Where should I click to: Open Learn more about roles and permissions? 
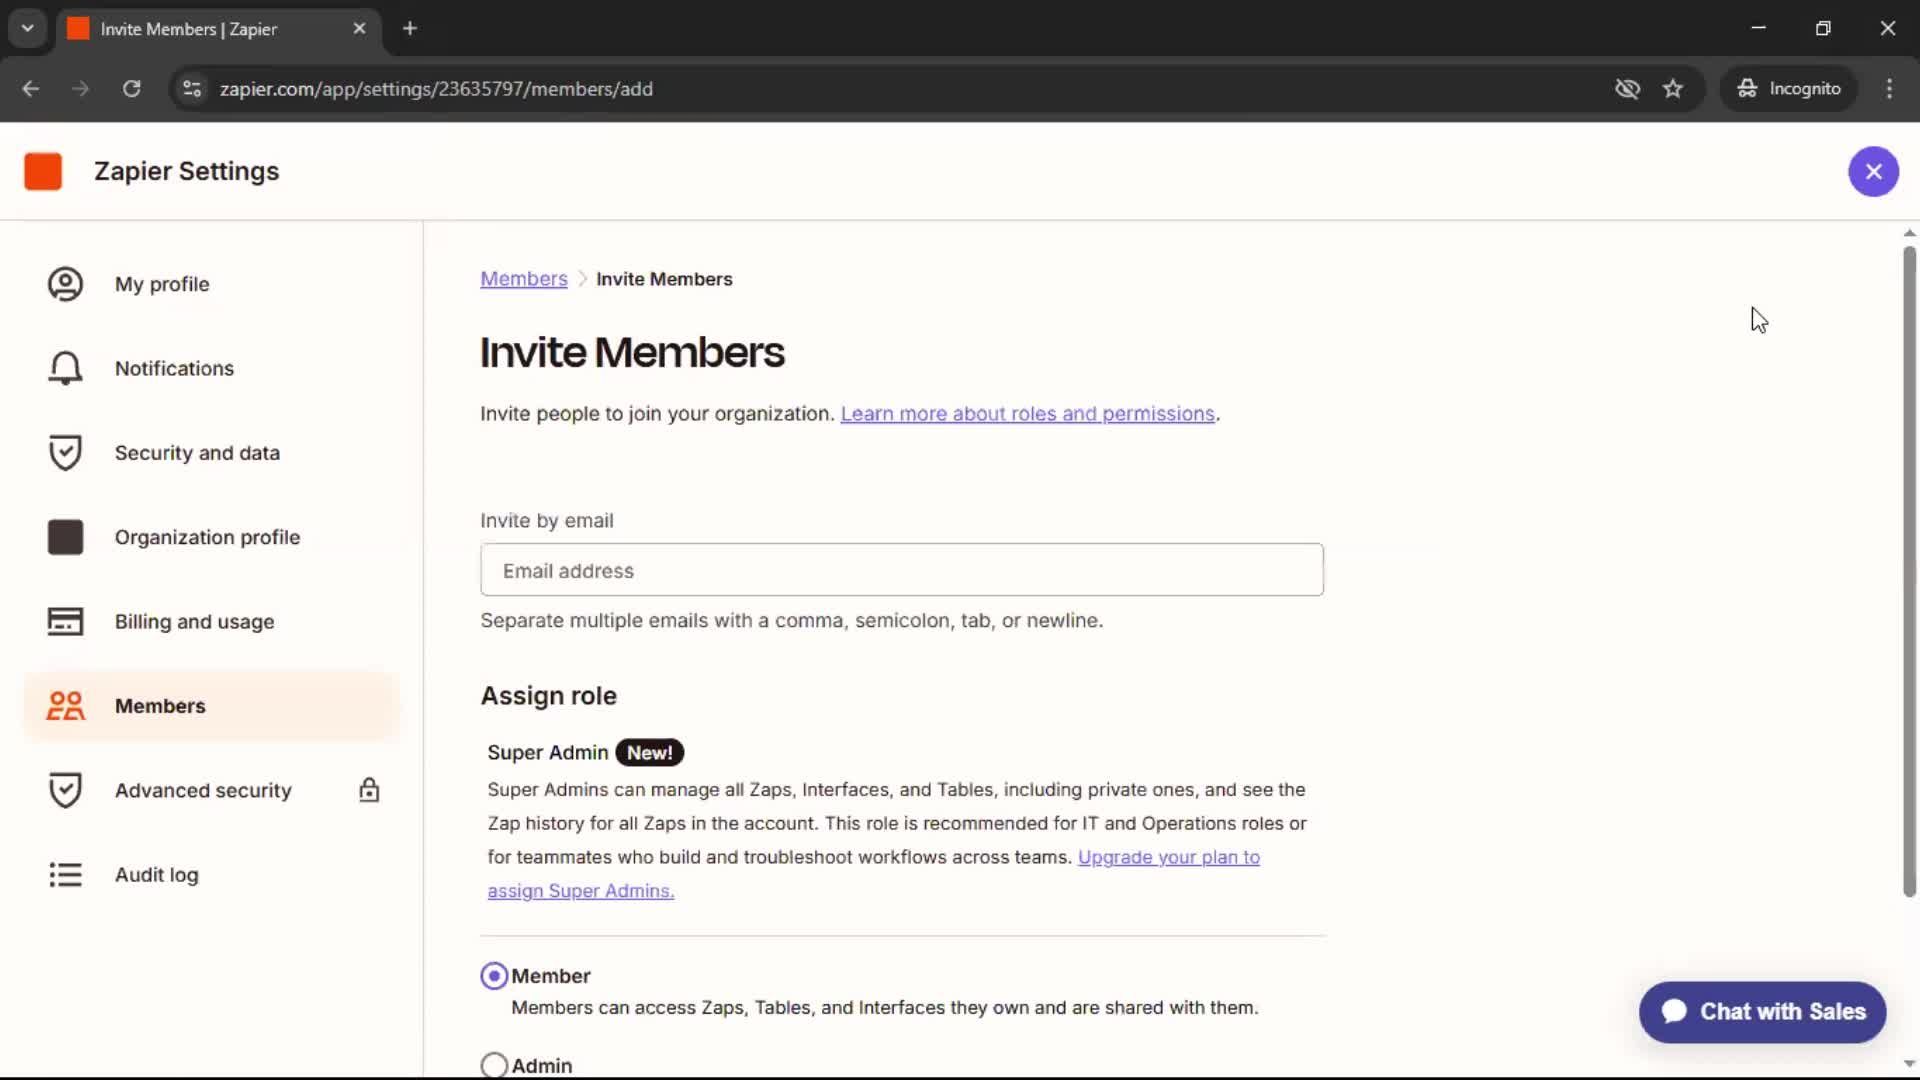pyautogui.click(x=1027, y=414)
